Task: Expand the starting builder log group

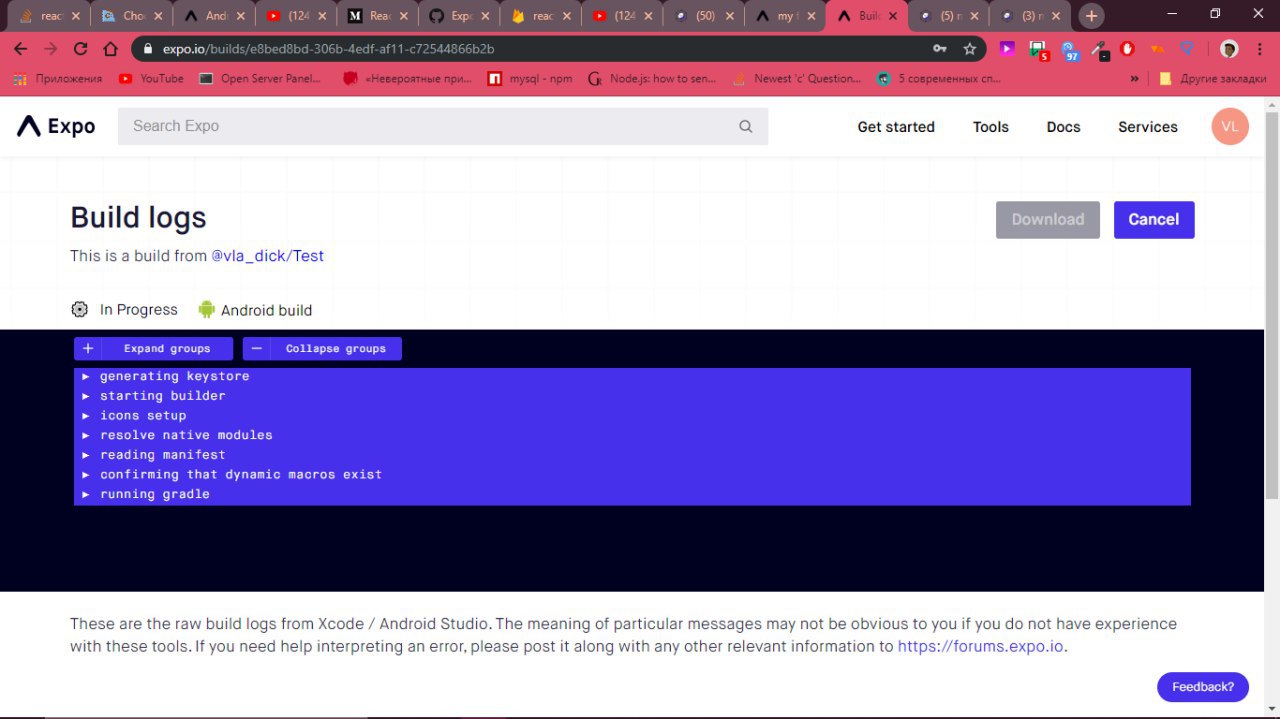Action: [x=632, y=396]
